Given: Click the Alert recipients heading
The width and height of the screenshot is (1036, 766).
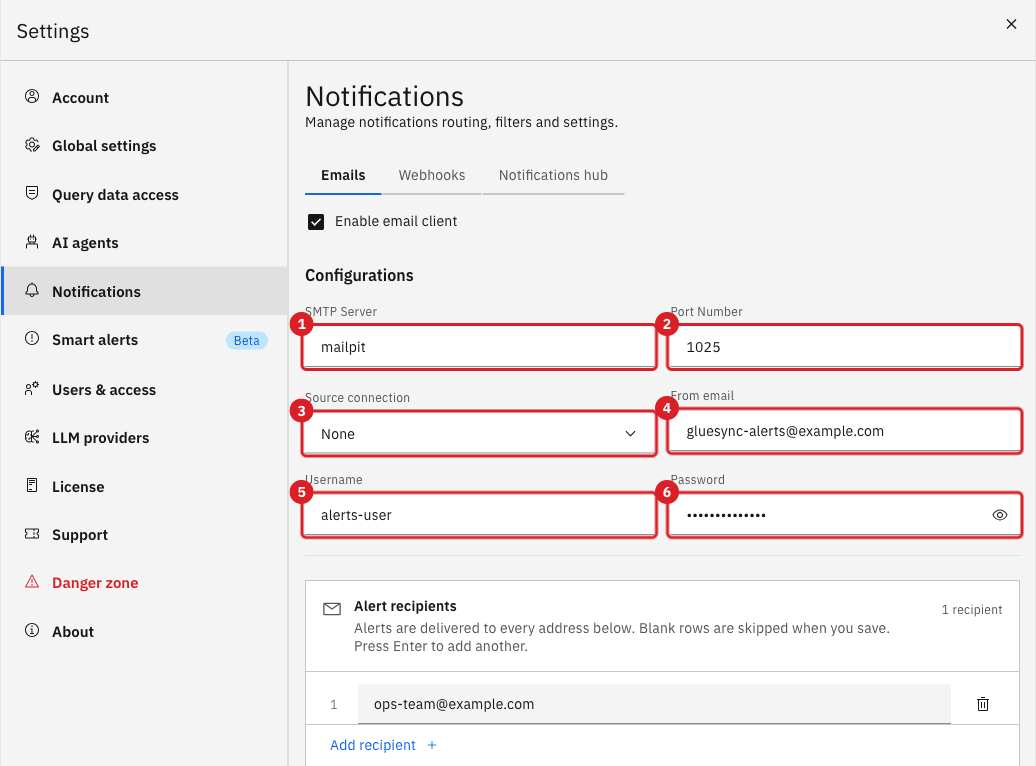Looking at the screenshot, I should click(405, 606).
